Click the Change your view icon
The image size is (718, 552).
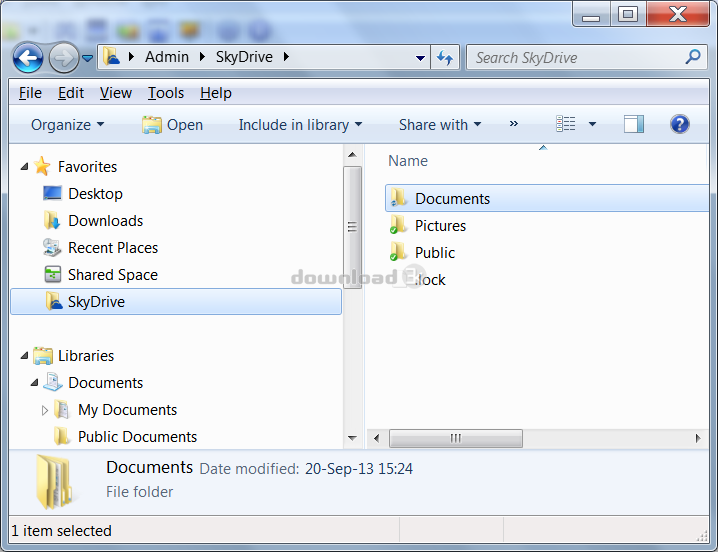pos(566,124)
